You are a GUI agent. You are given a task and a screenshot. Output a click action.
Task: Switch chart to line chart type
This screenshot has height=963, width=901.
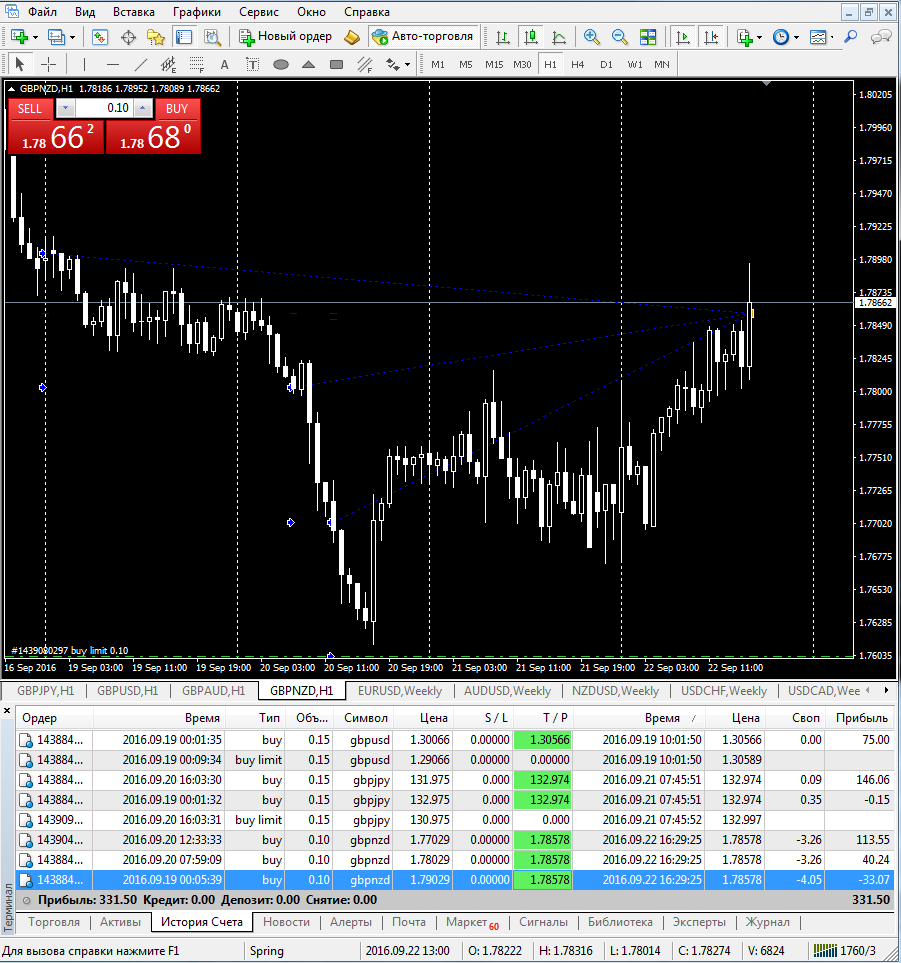(x=559, y=37)
